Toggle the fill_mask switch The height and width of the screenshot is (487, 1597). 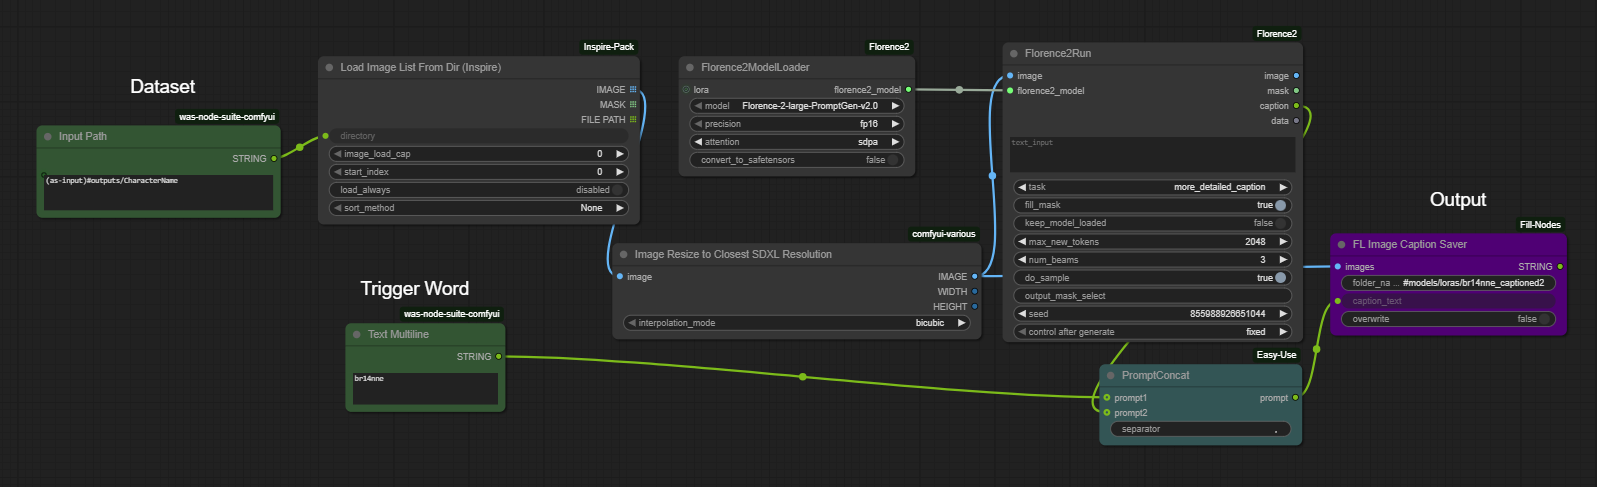(x=1280, y=205)
